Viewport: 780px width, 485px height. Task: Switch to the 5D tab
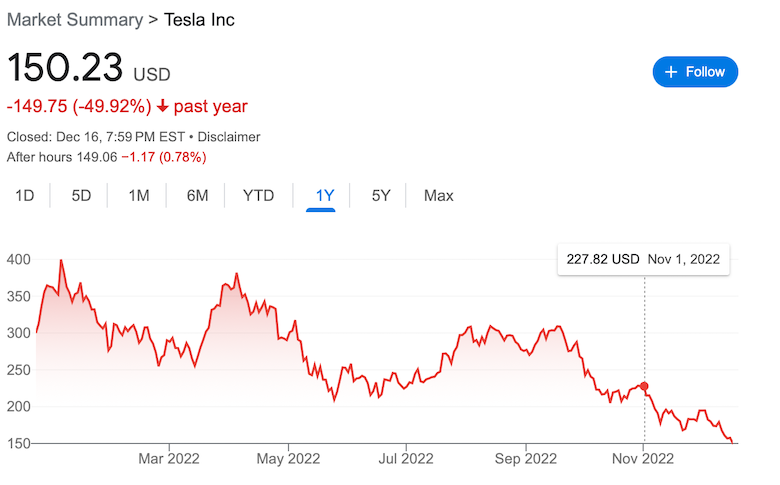(81, 196)
